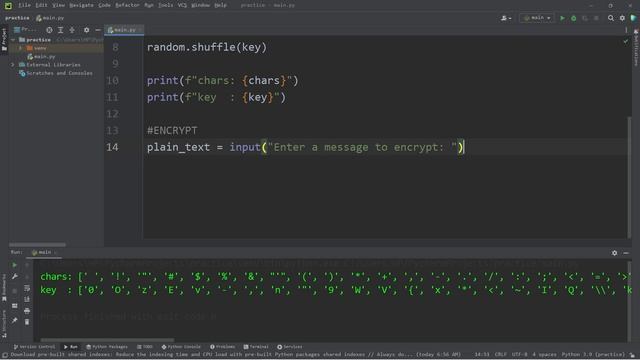
Task: Open the main run configuration dropdown
Action: click(537, 18)
